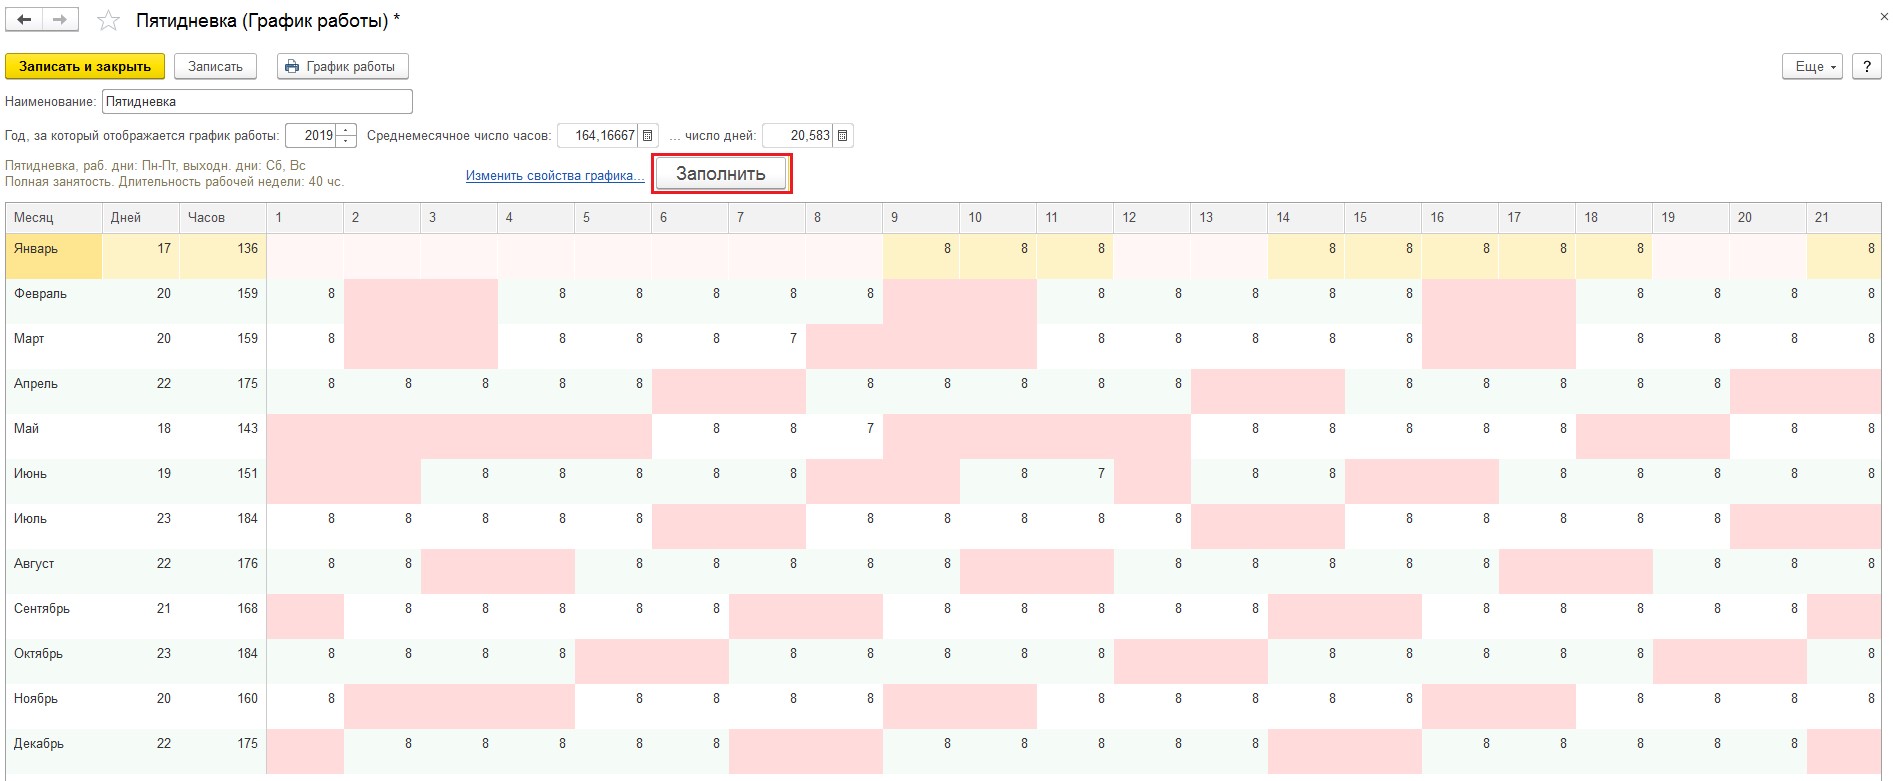
Task: Select the 'Май' month cell
Action: click(54, 436)
